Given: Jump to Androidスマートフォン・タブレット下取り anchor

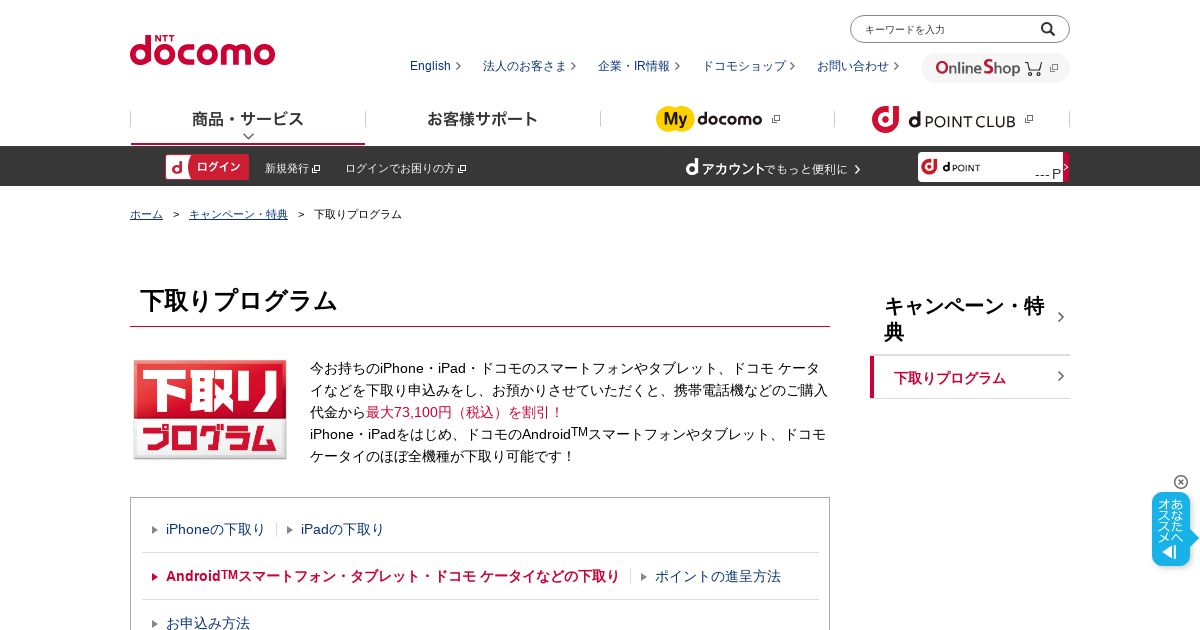Looking at the screenshot, I should click(x=393, y=576).
